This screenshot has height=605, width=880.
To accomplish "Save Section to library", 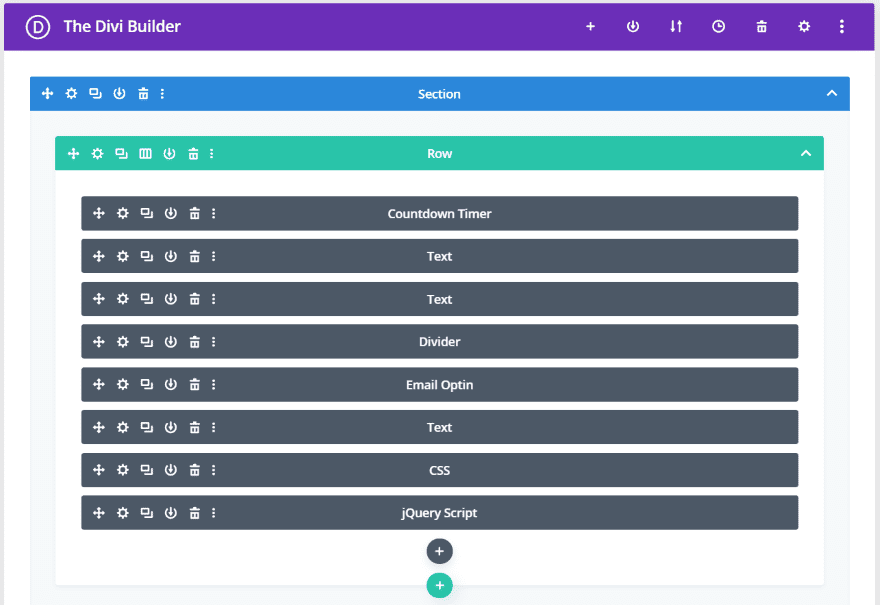I will pyautogui.click(x=120, y=93).
